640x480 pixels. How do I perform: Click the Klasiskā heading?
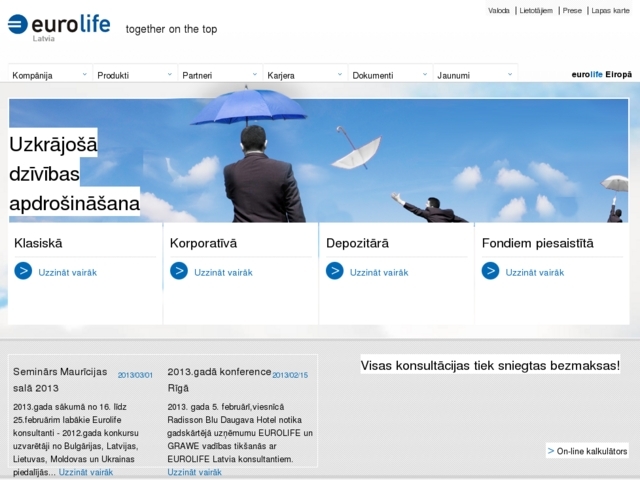click(38, 243)
